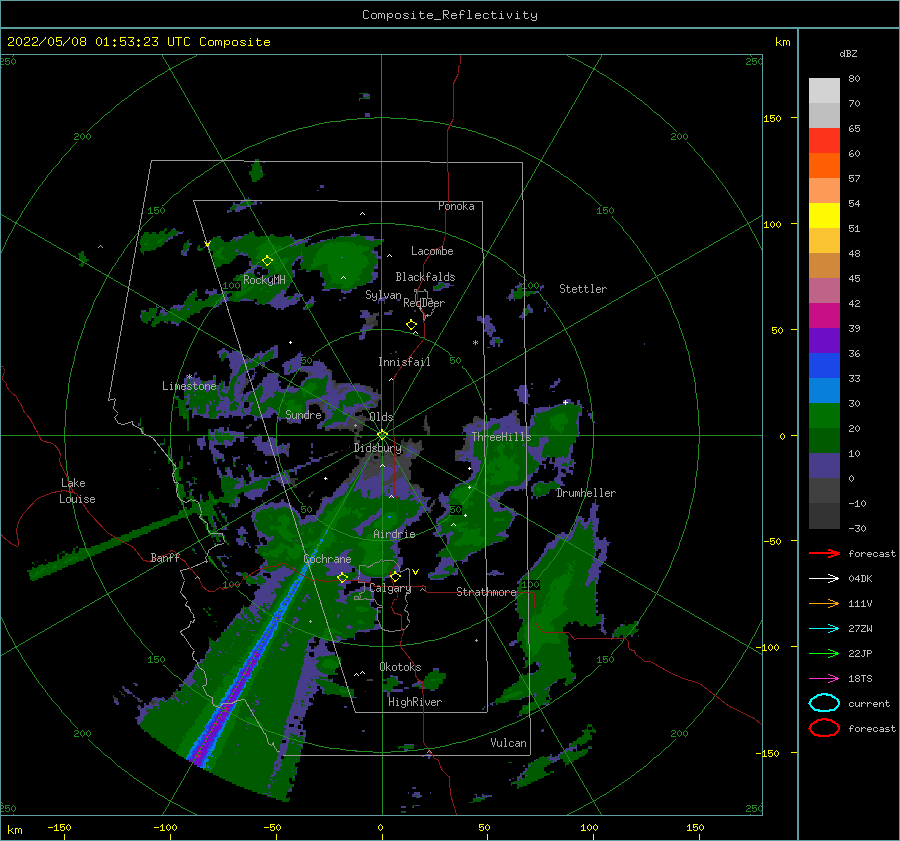The image size is (900, 841).
Task: Click the Ponoka city label
Action: click(456, 206)
